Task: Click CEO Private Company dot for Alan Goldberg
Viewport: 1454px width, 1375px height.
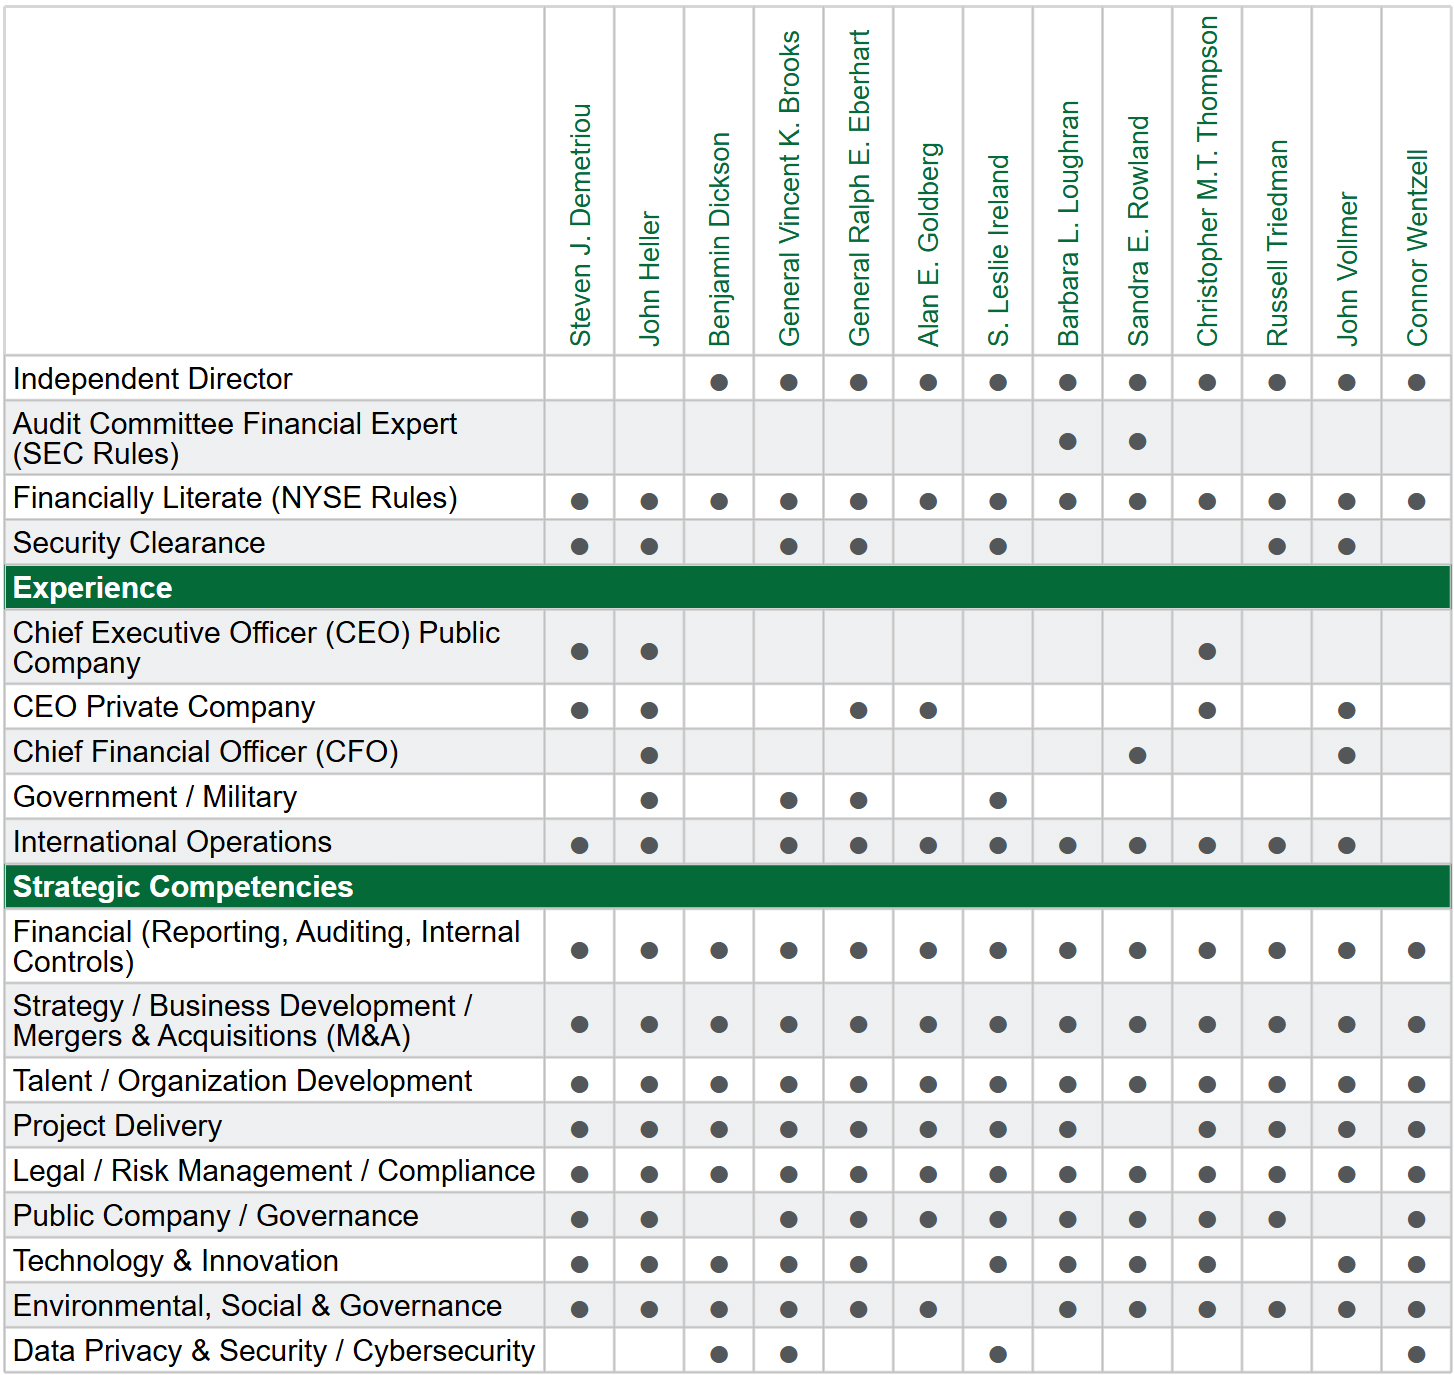Action: 929,710
